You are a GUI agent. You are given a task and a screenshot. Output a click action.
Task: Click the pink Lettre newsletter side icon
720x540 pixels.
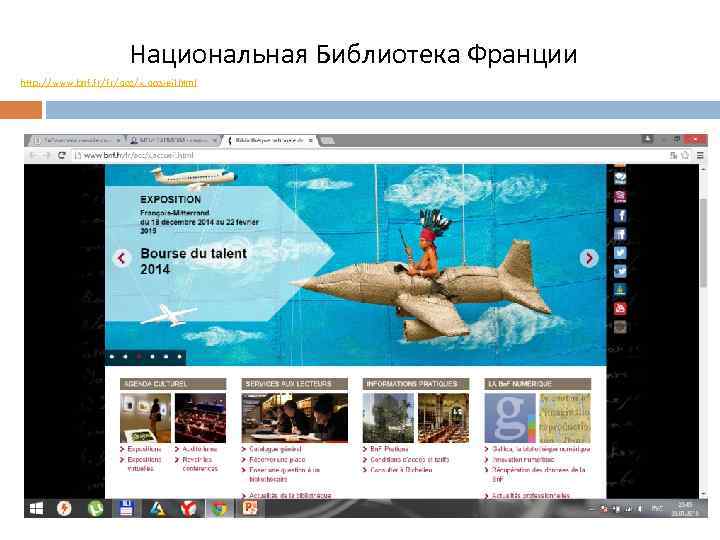pyautogui.click(x=620, y=197)
